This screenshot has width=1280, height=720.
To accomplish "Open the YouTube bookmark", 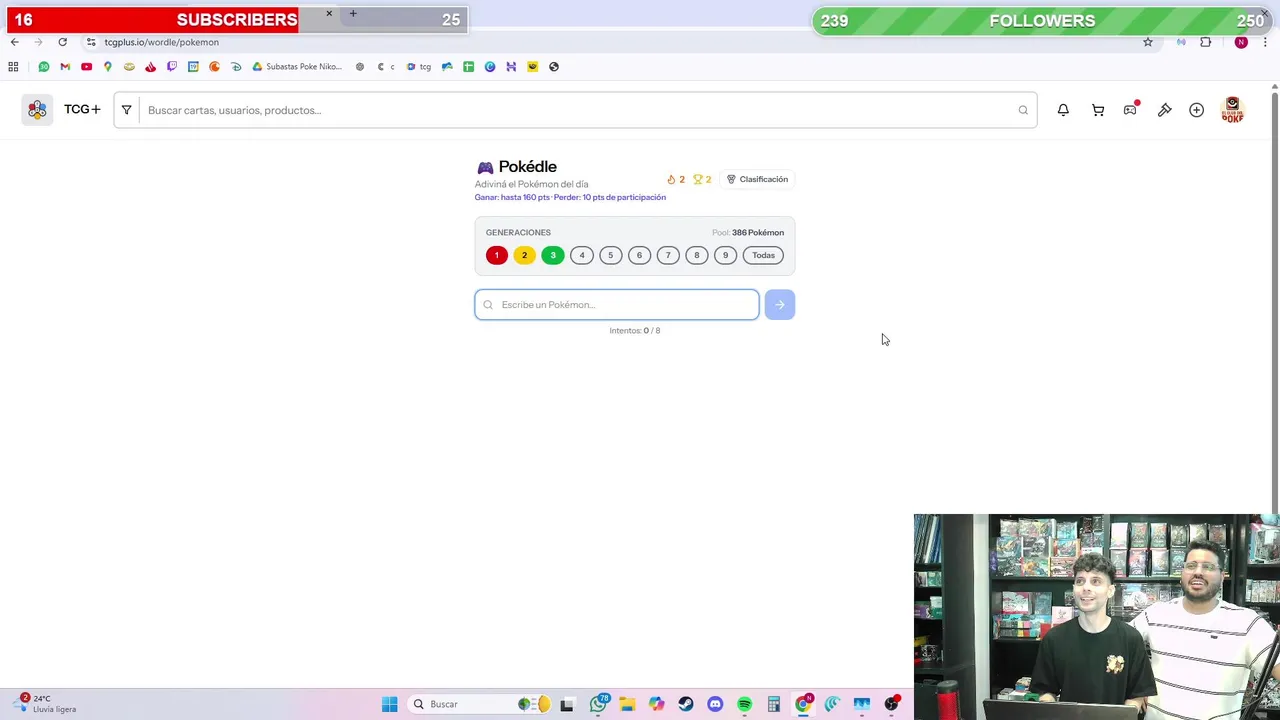I will click(x=86, y=67).
